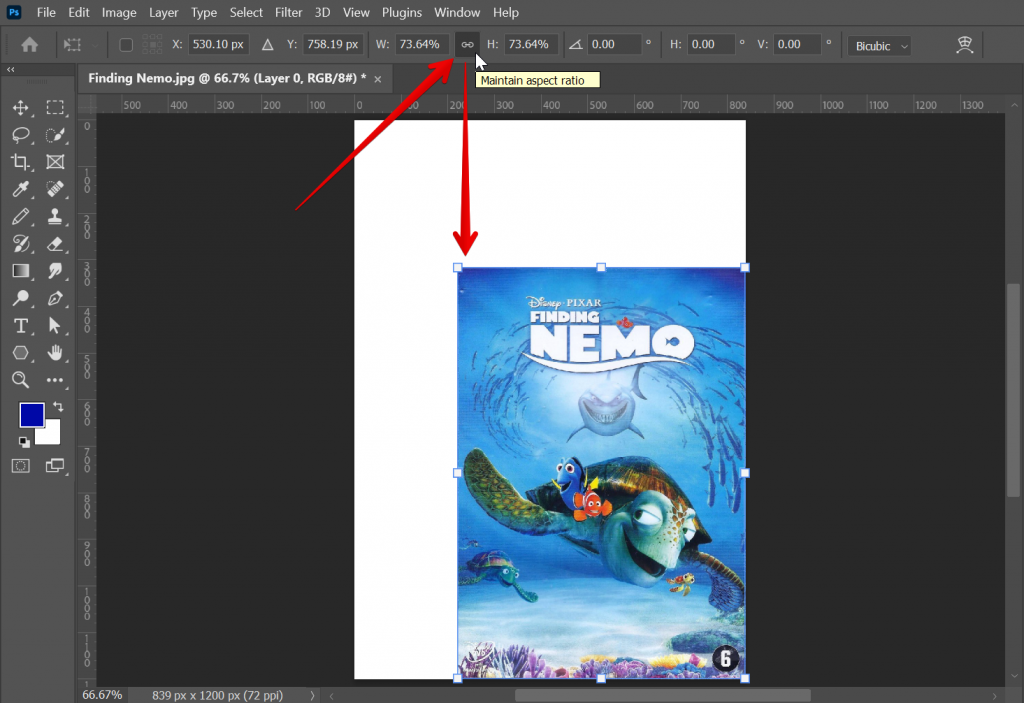The image size is (1024, 703).
Task: Select the Eraser tool
Action: (x=55, y=244)
